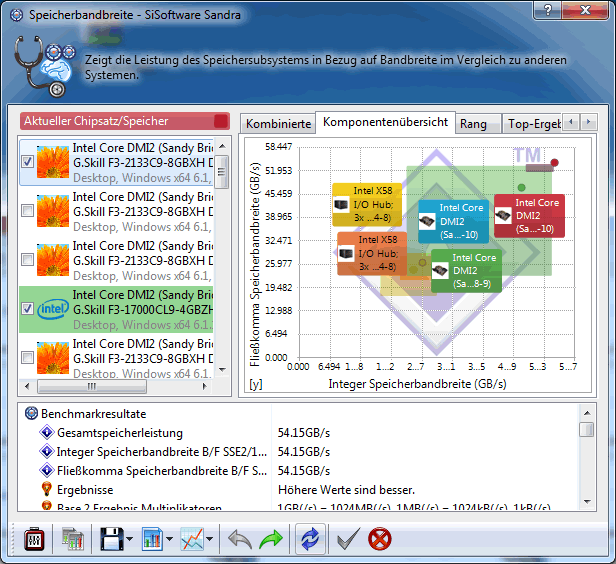Screen dimensions: 616x564
Task: Click the red Intel Core DMI2 chart label
Action: coord(529,216)
